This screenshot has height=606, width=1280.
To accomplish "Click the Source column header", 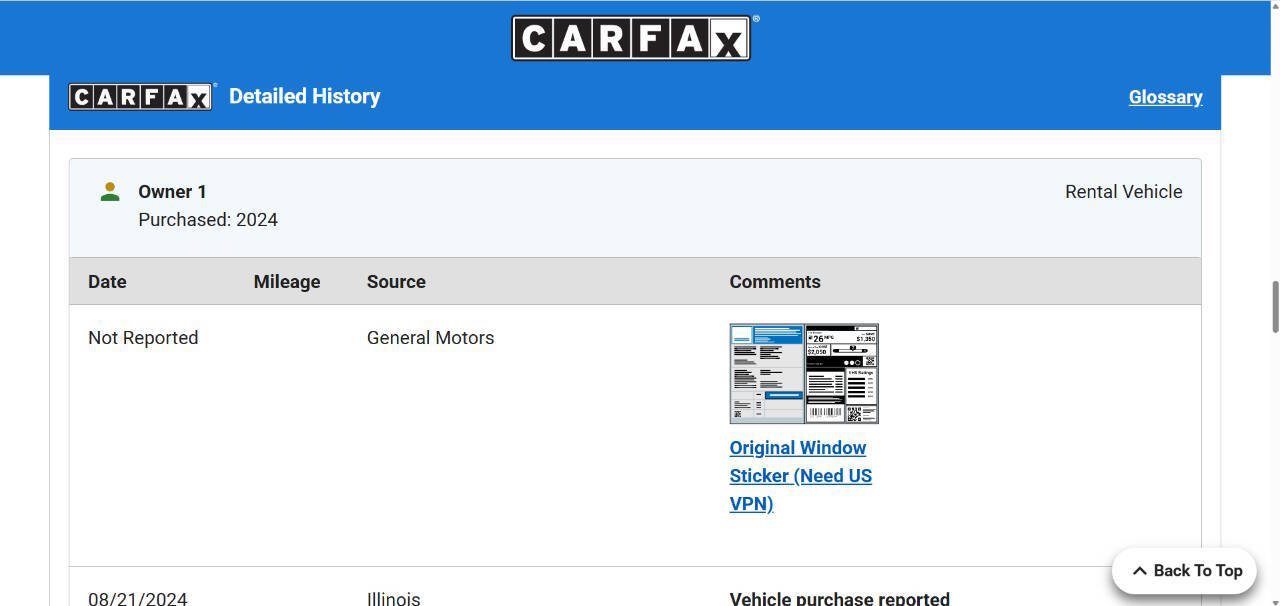I will coord(396,282).
